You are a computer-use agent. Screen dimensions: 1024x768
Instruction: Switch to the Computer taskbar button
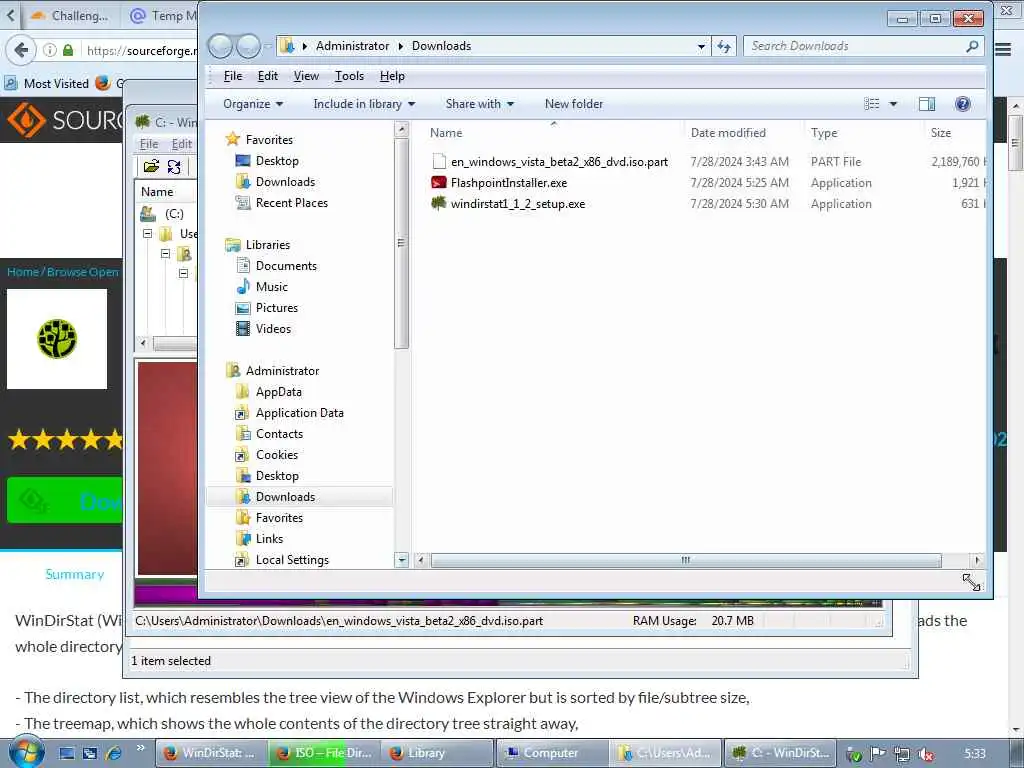point(552,753)
